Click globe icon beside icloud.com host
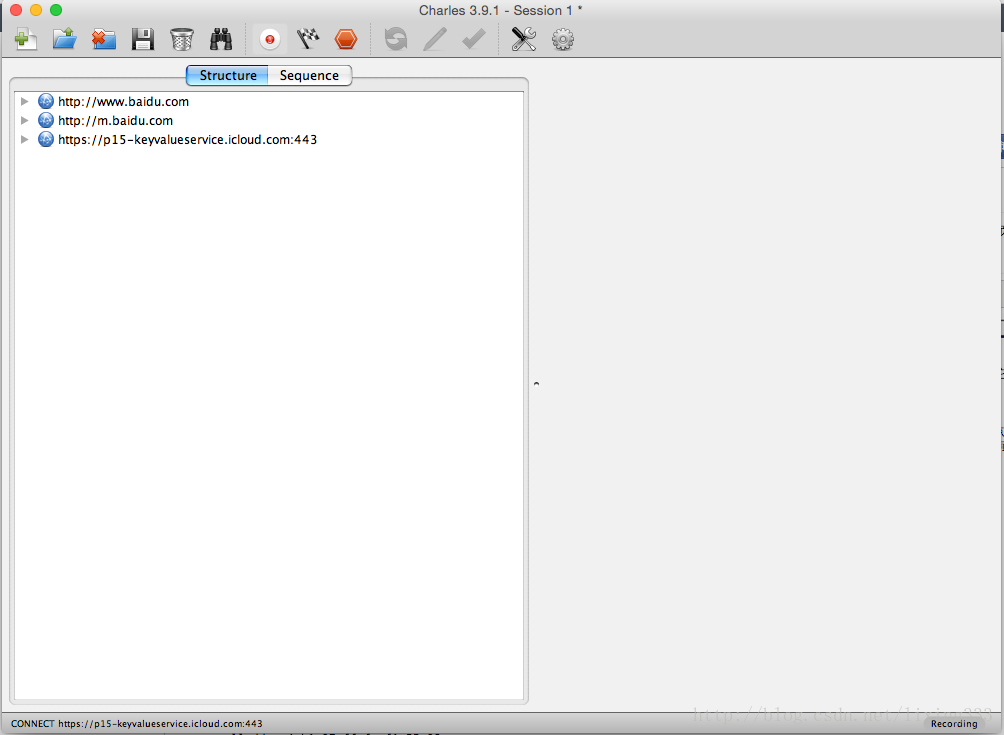Viewport: 1004px width, 735px height. [x=45, y=140]
